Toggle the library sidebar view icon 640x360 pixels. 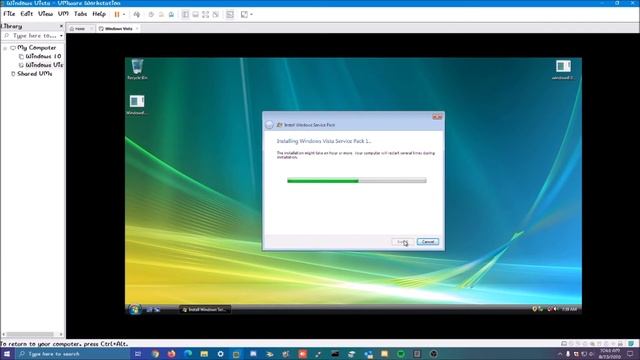click(186, 14)
